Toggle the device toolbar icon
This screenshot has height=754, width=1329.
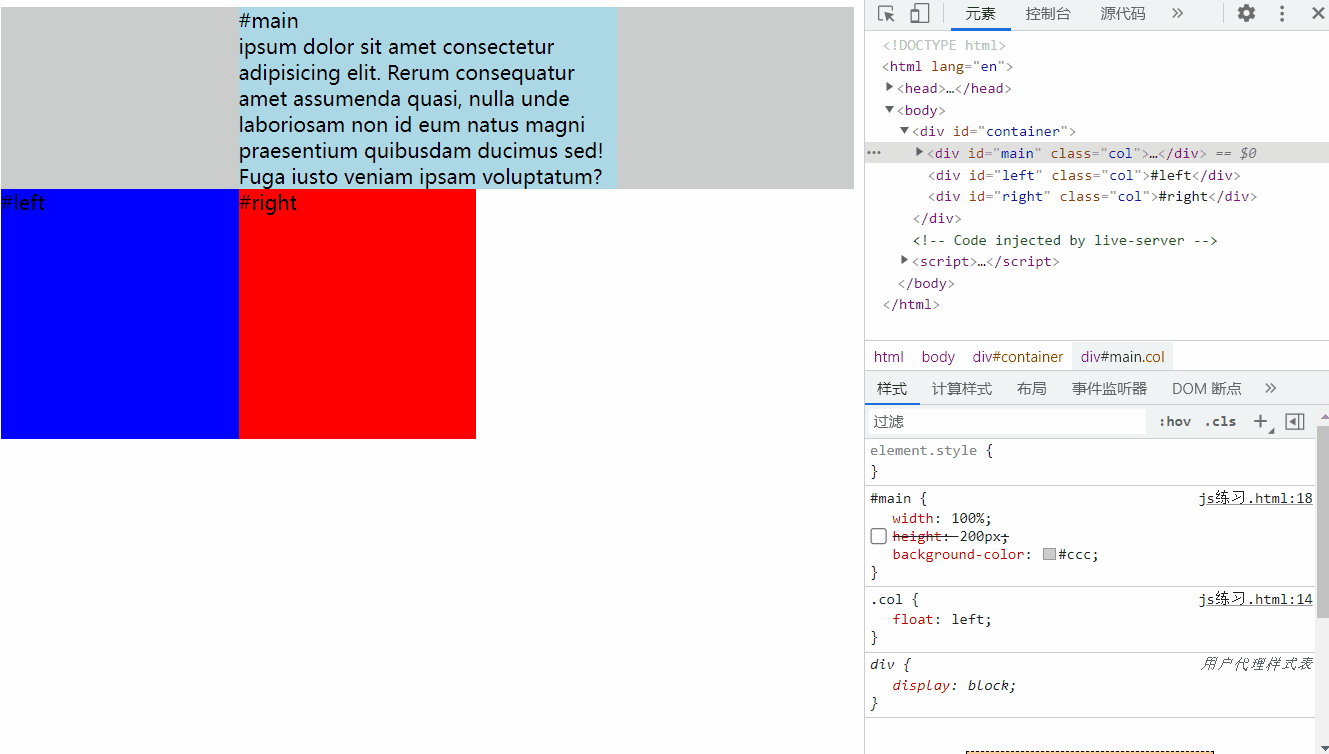(x=919, y=14)
